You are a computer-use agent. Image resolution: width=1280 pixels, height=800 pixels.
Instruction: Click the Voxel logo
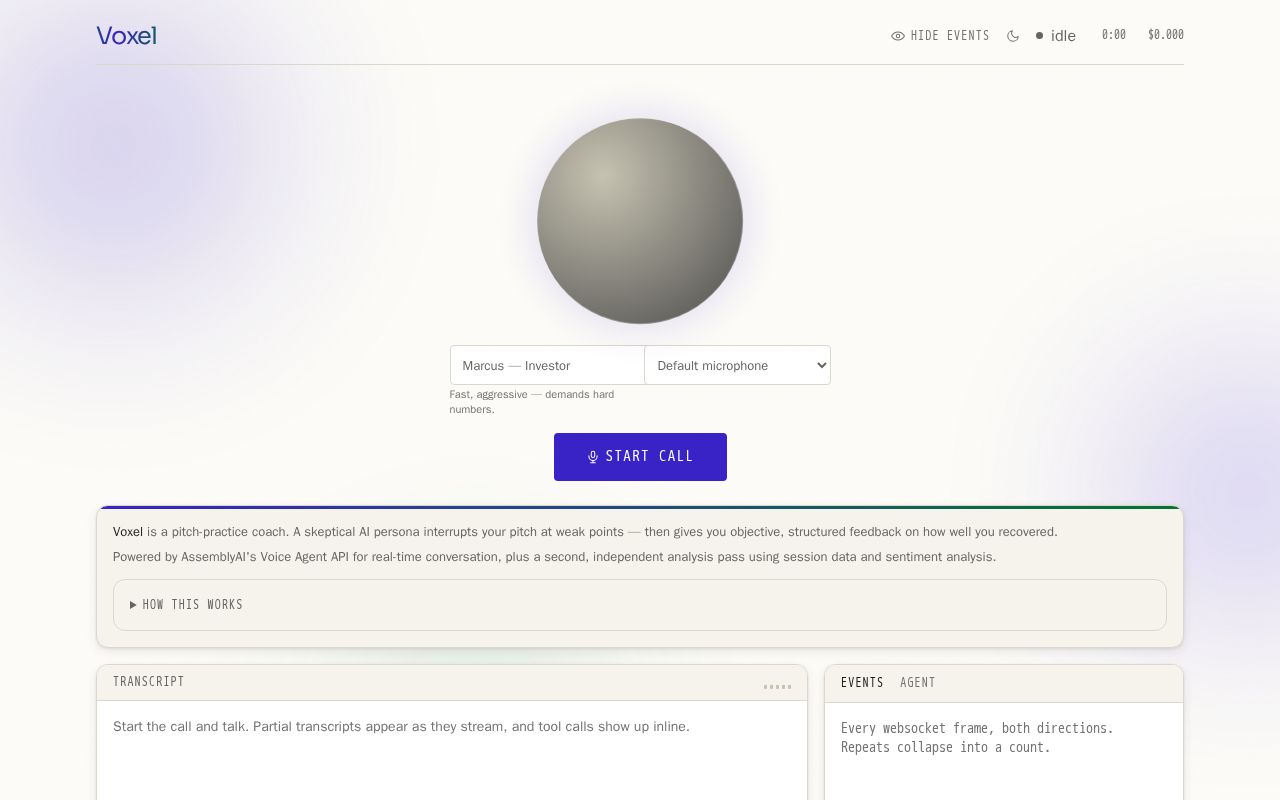point(126,36)
